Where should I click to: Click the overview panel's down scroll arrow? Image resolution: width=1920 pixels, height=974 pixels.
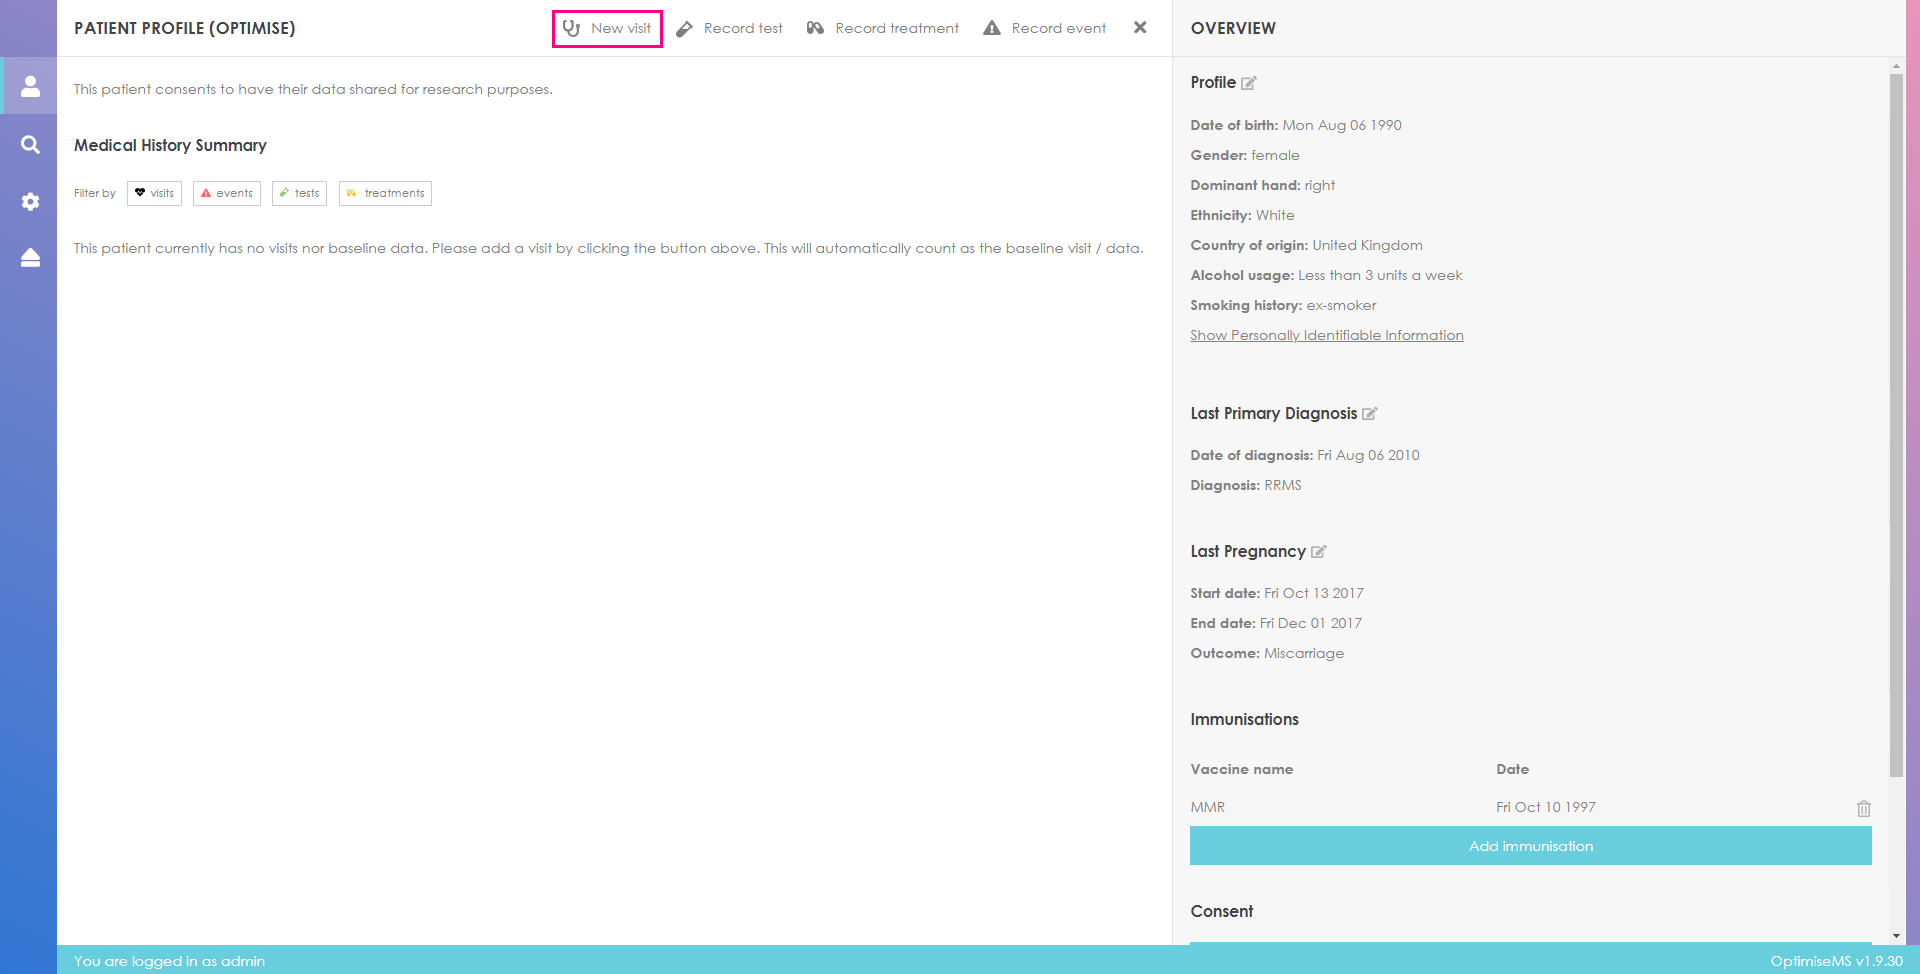coord(1896,936)
